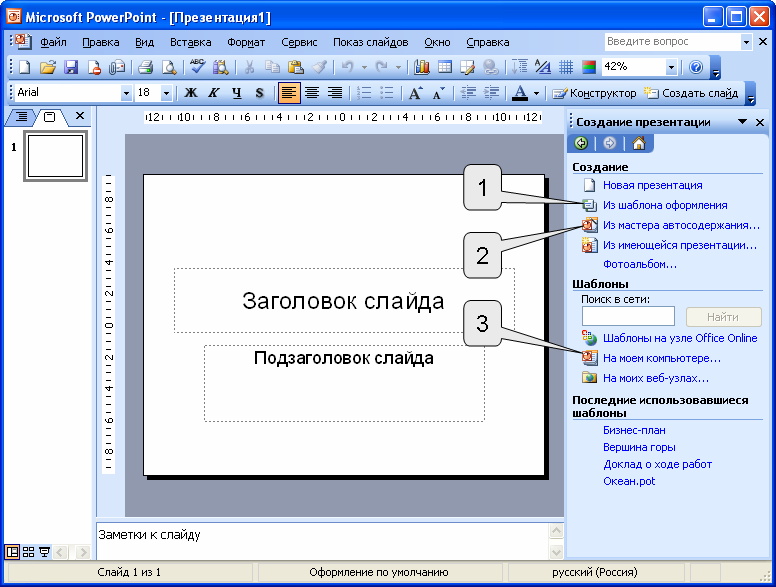Click the Конструктор button
This screenshot has height=587, width=776.
(594, 93)
